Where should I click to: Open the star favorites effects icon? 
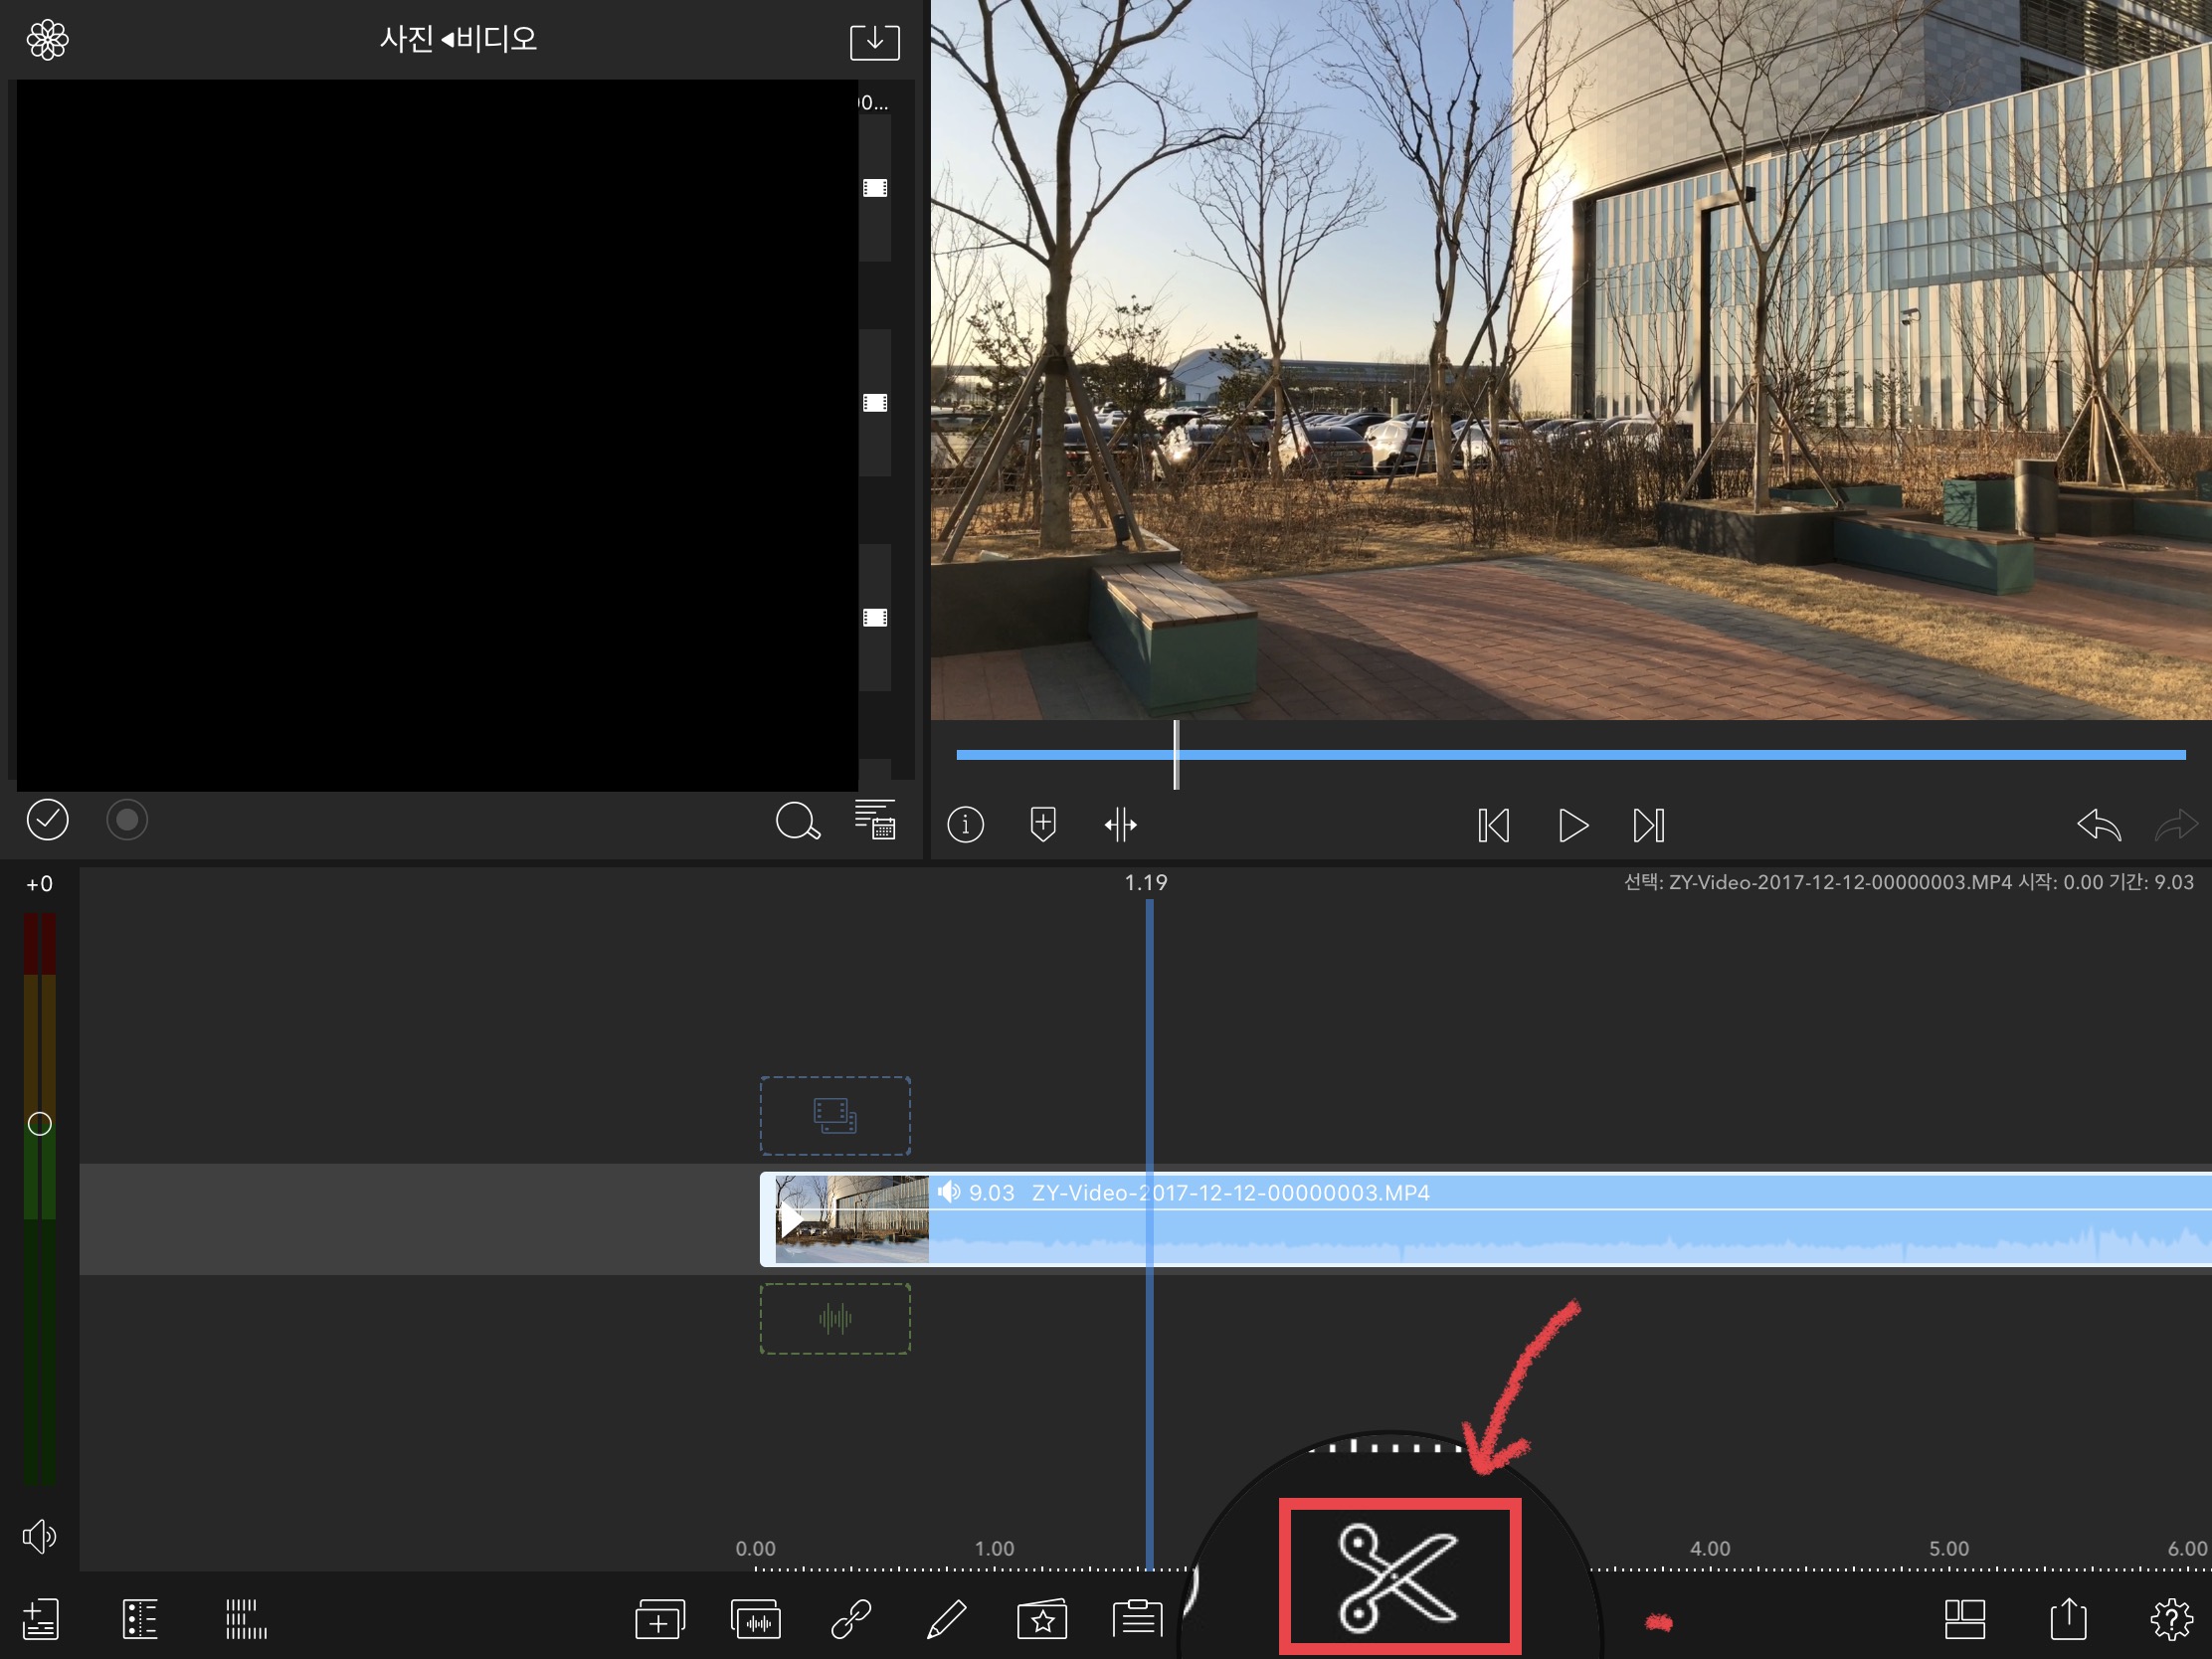point(1042,1620)
